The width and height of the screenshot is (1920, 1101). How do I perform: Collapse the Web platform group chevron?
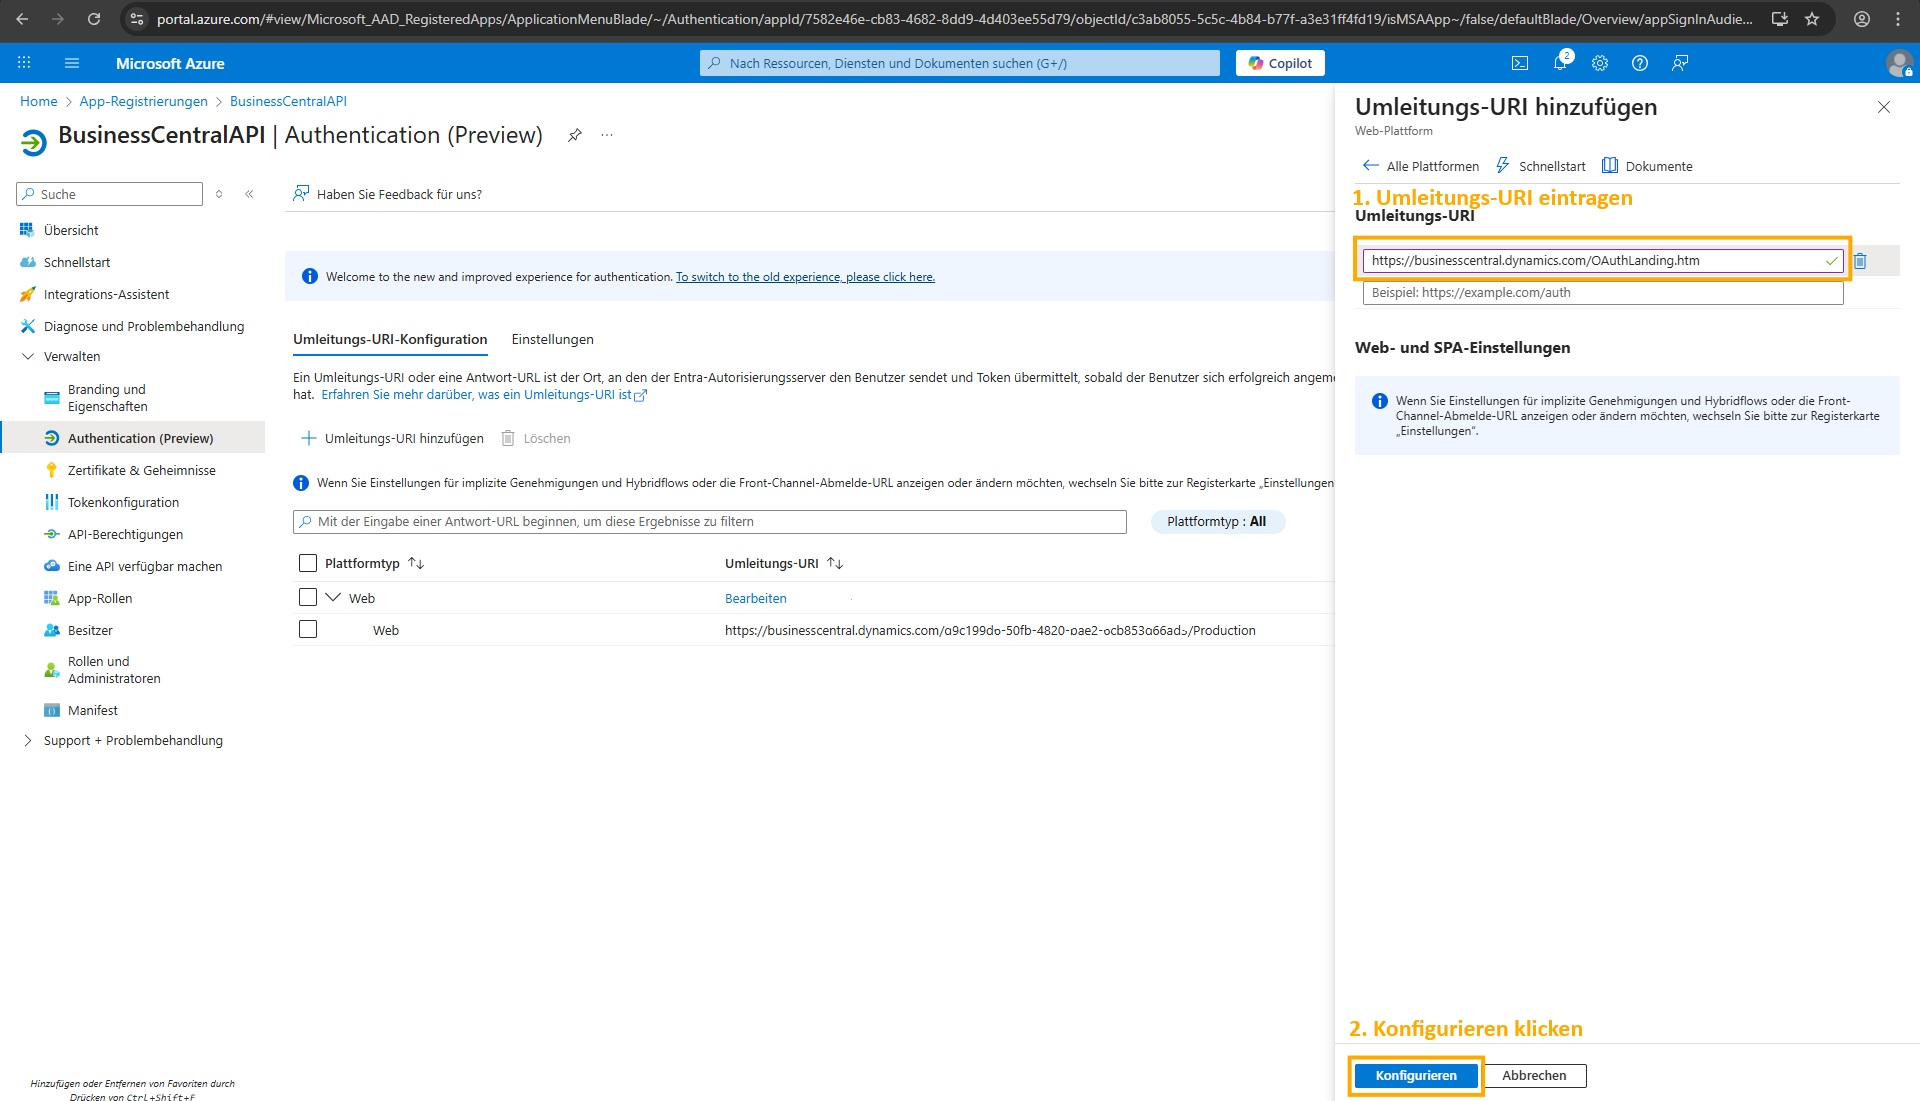click(333, 597)
